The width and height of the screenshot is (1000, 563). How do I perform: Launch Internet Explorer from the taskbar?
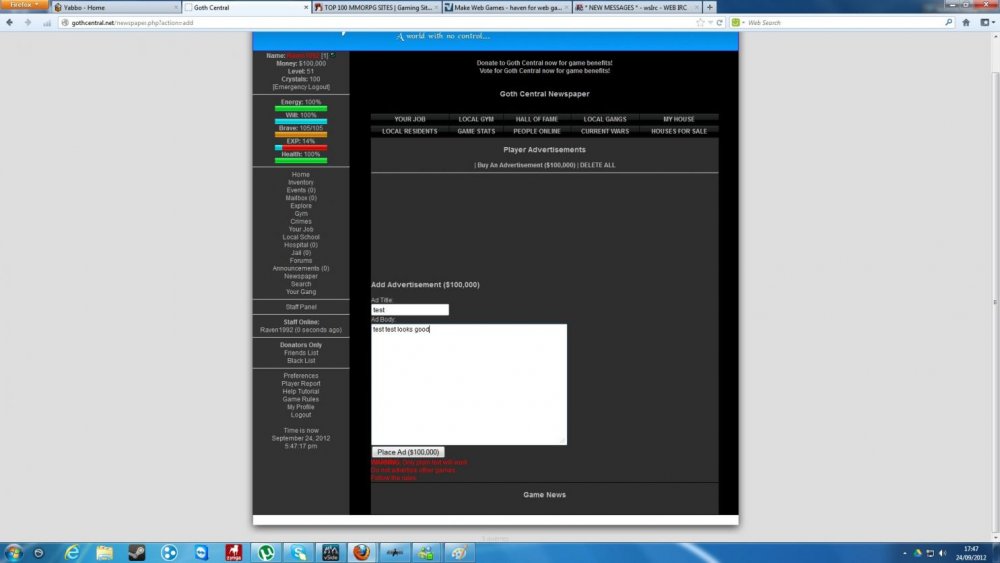click(72, 552)
